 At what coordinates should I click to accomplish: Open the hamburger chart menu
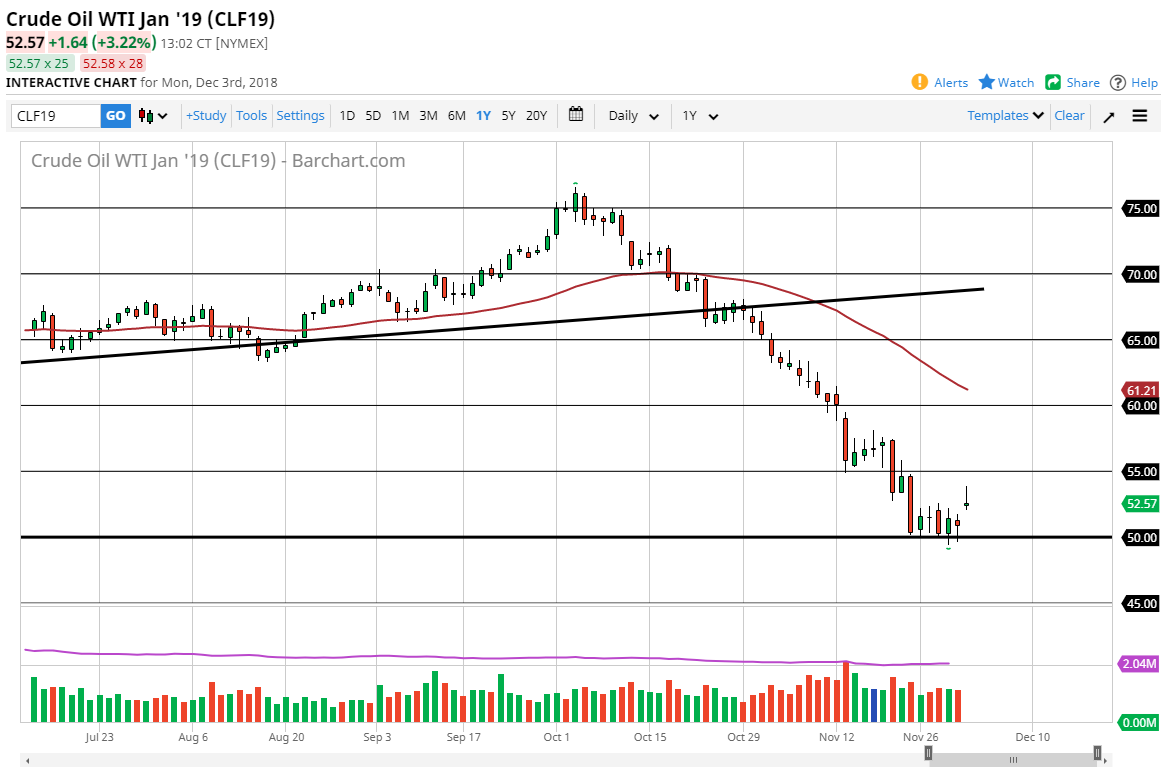[x=1140, y=116]
